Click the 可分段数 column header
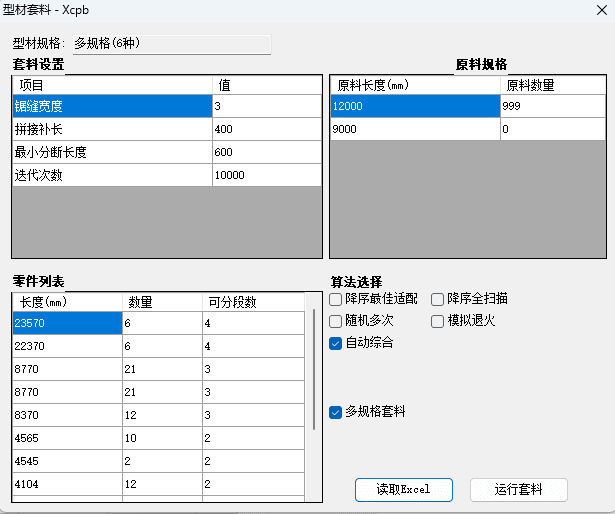615x514 pixels. click(x=253, y=302)
